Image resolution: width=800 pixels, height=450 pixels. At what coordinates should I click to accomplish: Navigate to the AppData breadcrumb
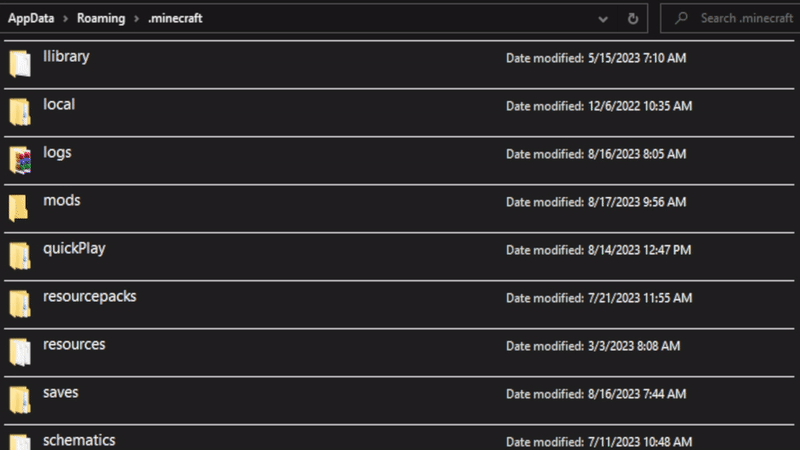click(x=31, y=18)
